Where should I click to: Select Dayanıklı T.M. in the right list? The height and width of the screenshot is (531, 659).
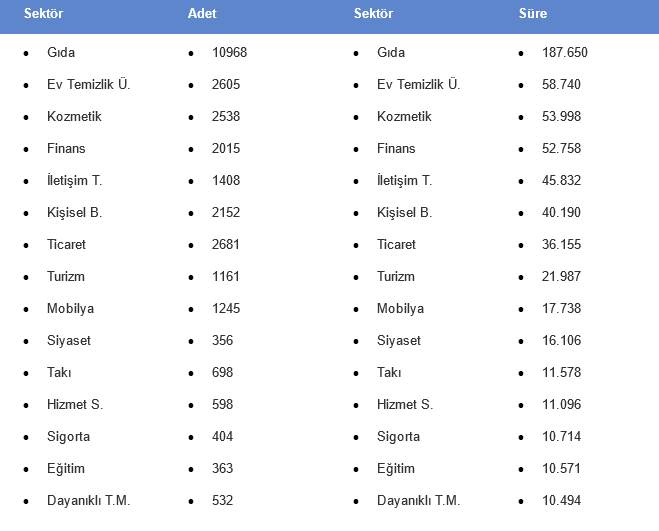(419, 500)
